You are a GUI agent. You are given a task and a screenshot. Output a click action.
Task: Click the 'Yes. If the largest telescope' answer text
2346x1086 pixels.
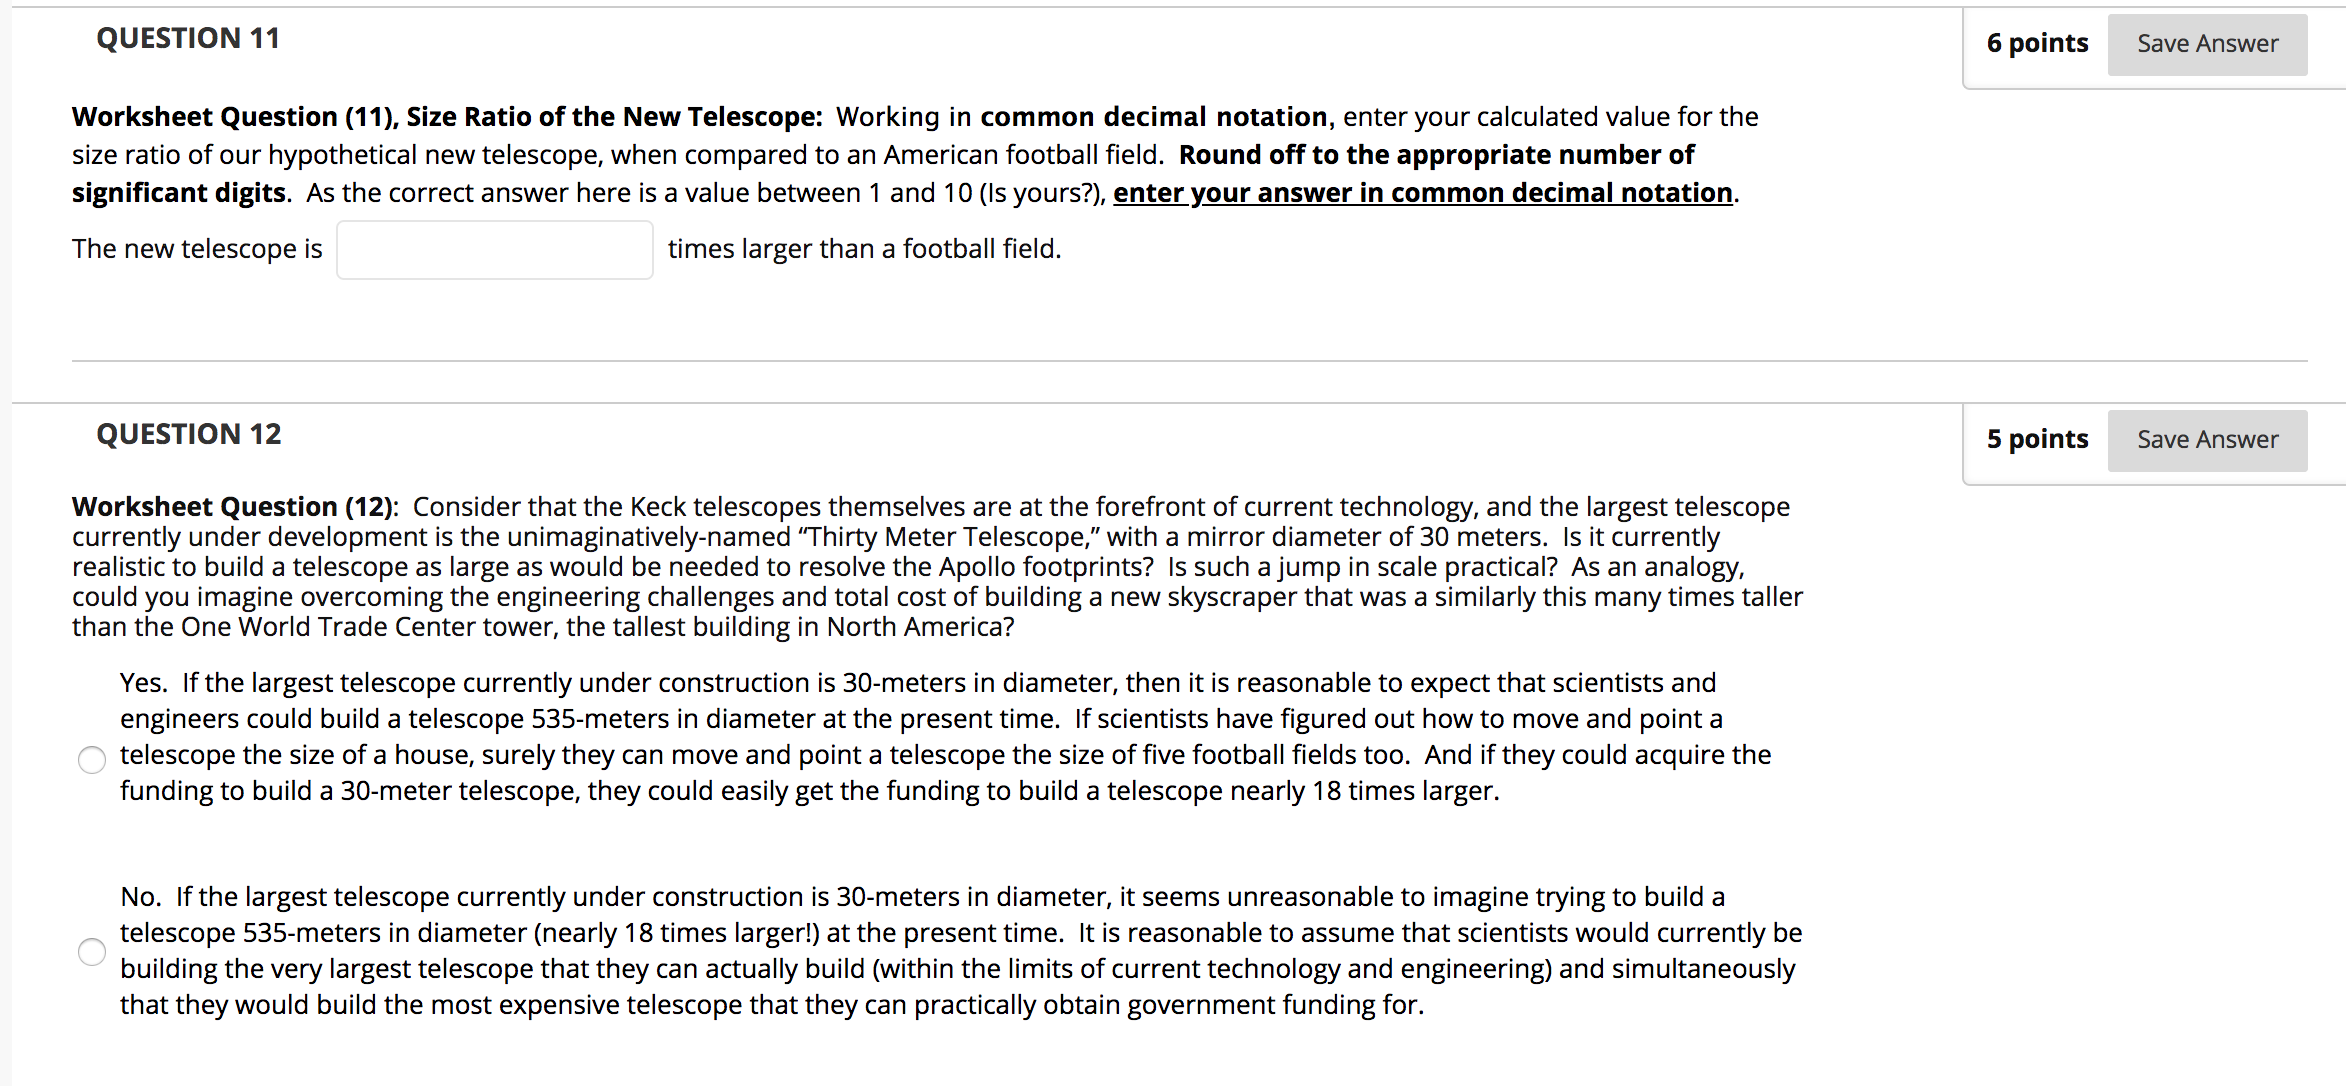[945, 737]
